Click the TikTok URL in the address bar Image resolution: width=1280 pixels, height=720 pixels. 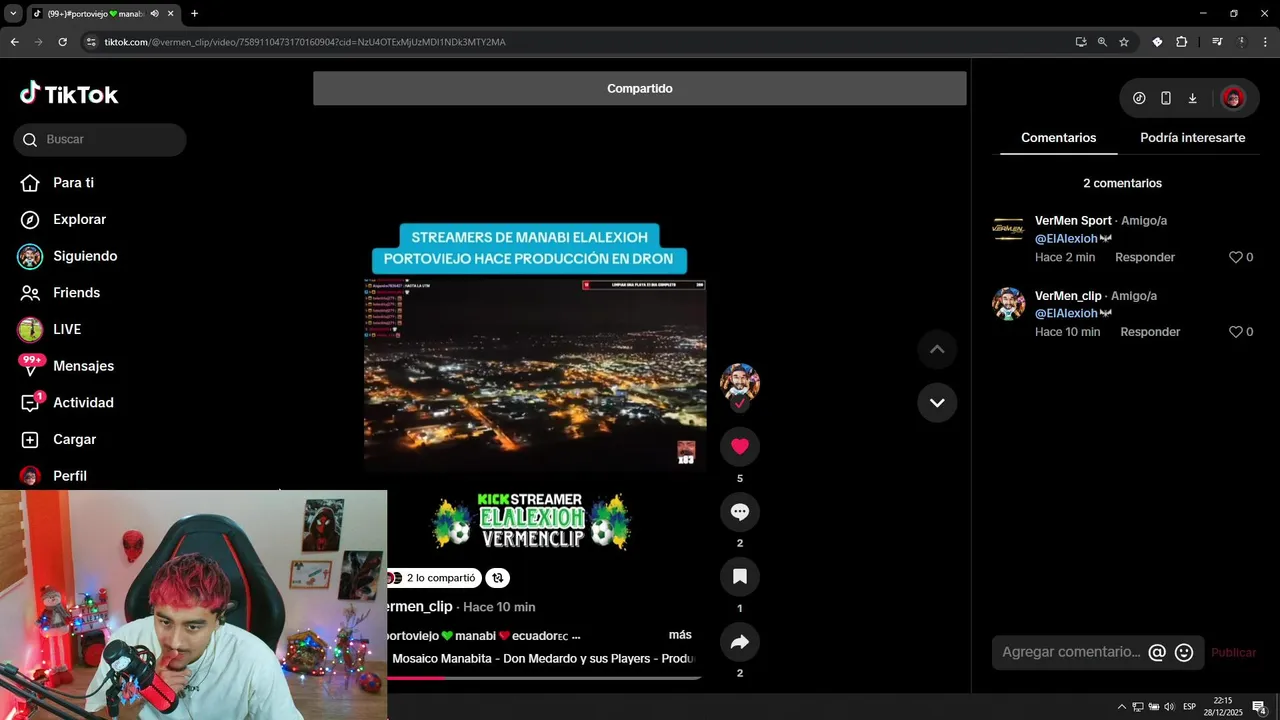pyautogui.click(x=305, y=42)
